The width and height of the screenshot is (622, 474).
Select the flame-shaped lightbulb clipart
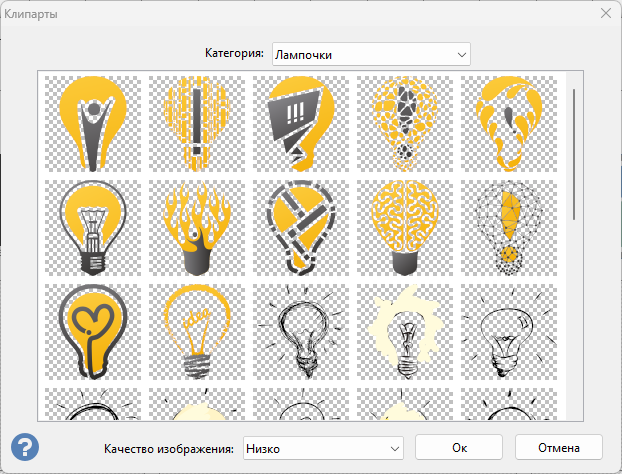point(197,228)
